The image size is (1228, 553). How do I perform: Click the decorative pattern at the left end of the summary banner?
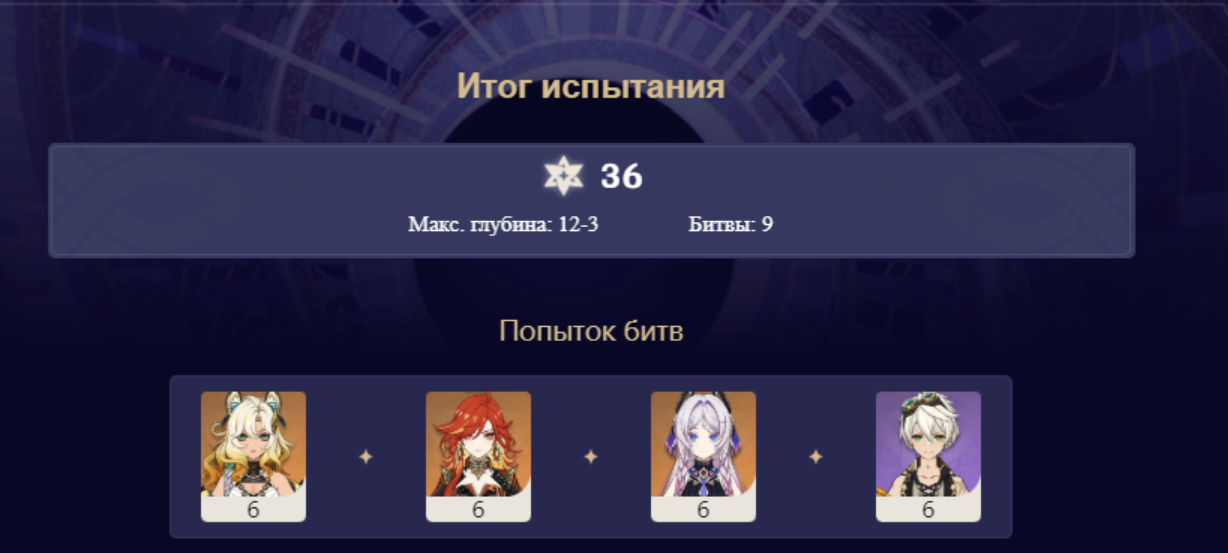point(110,200)
